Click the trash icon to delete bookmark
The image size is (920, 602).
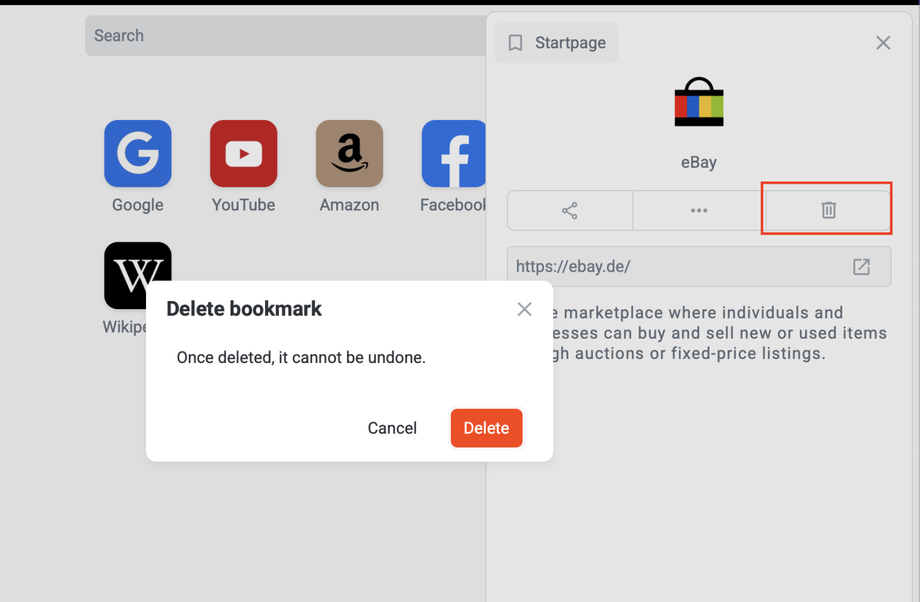[x=828, y=210]
